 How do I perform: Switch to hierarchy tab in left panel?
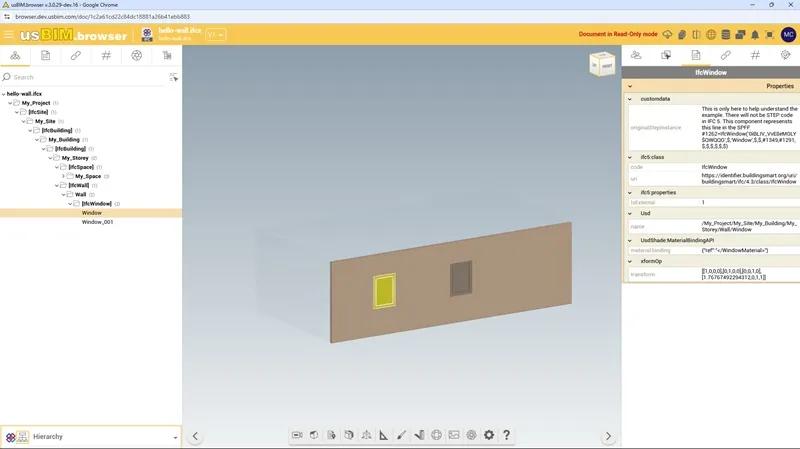coord(15,56)
